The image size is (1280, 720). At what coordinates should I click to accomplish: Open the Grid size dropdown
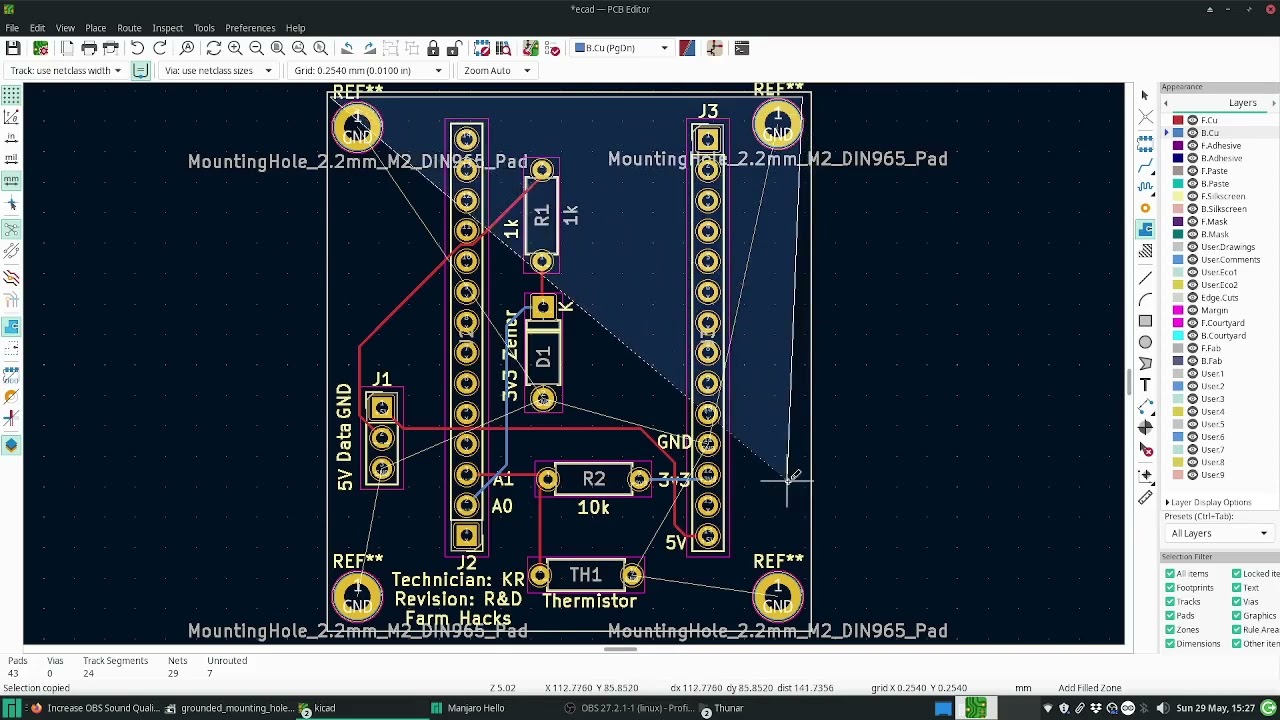(367, 70)
